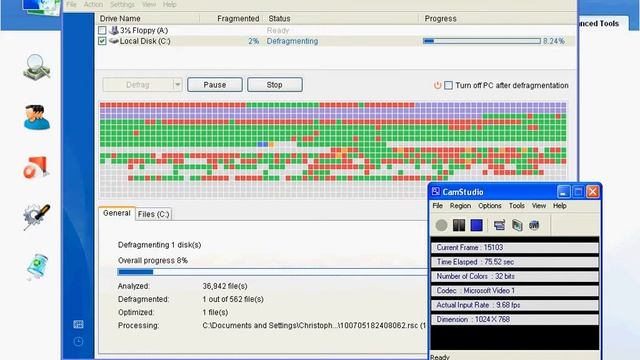This screenshot has height=360, width=640.
Task: Click the greyed Defrag button
Action: 138,85
